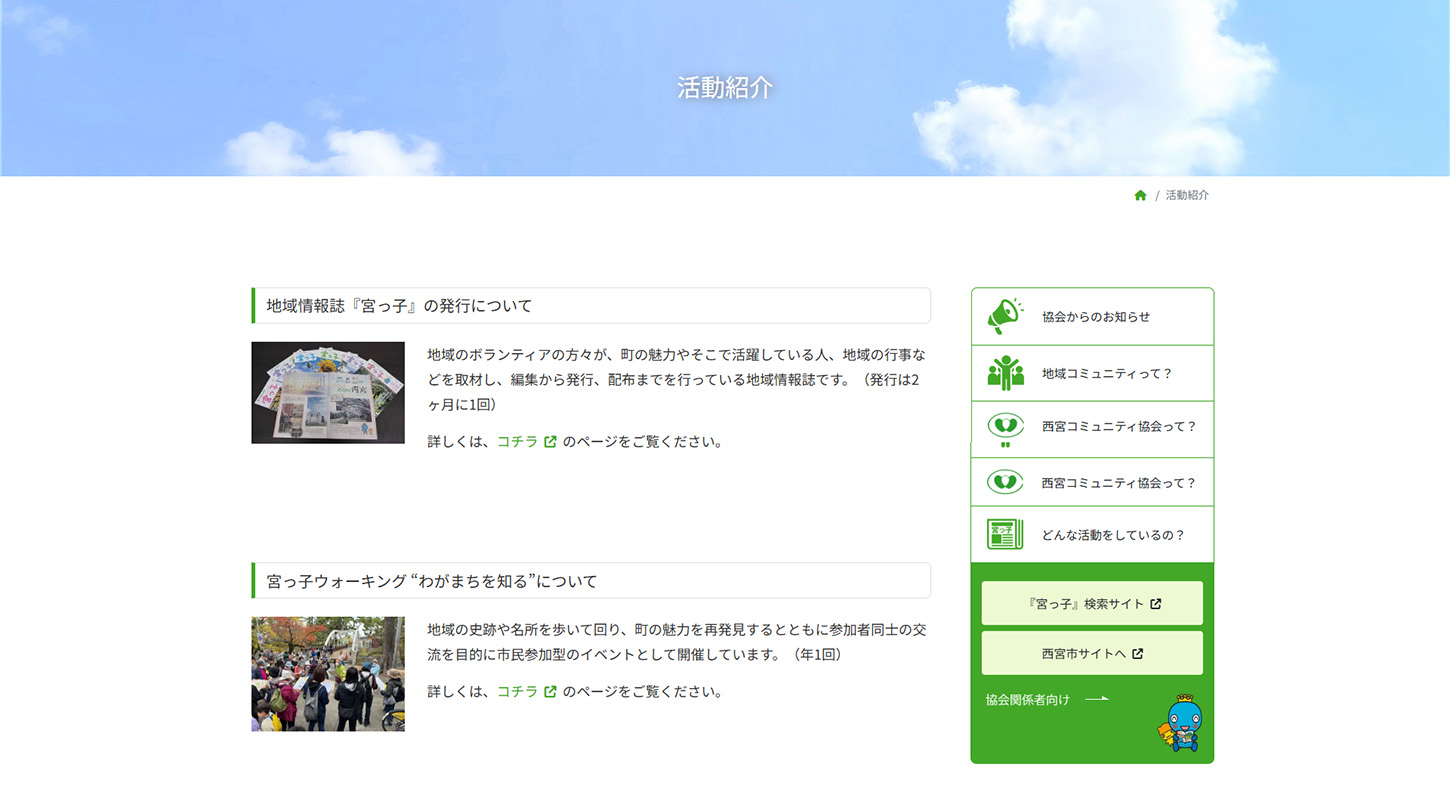The image size is (1450, 810).
Task: Click the walking event crowd photo
Action: point(328,674)
